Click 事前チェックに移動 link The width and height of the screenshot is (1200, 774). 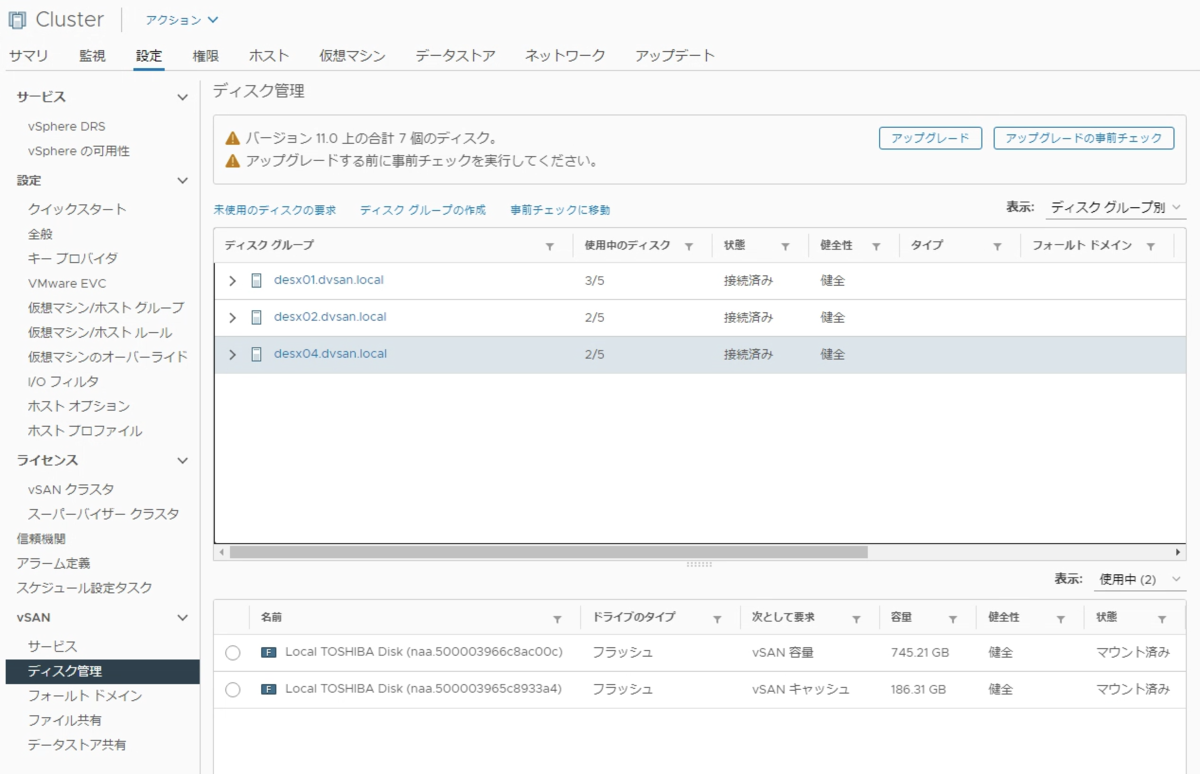coord(560,210)
